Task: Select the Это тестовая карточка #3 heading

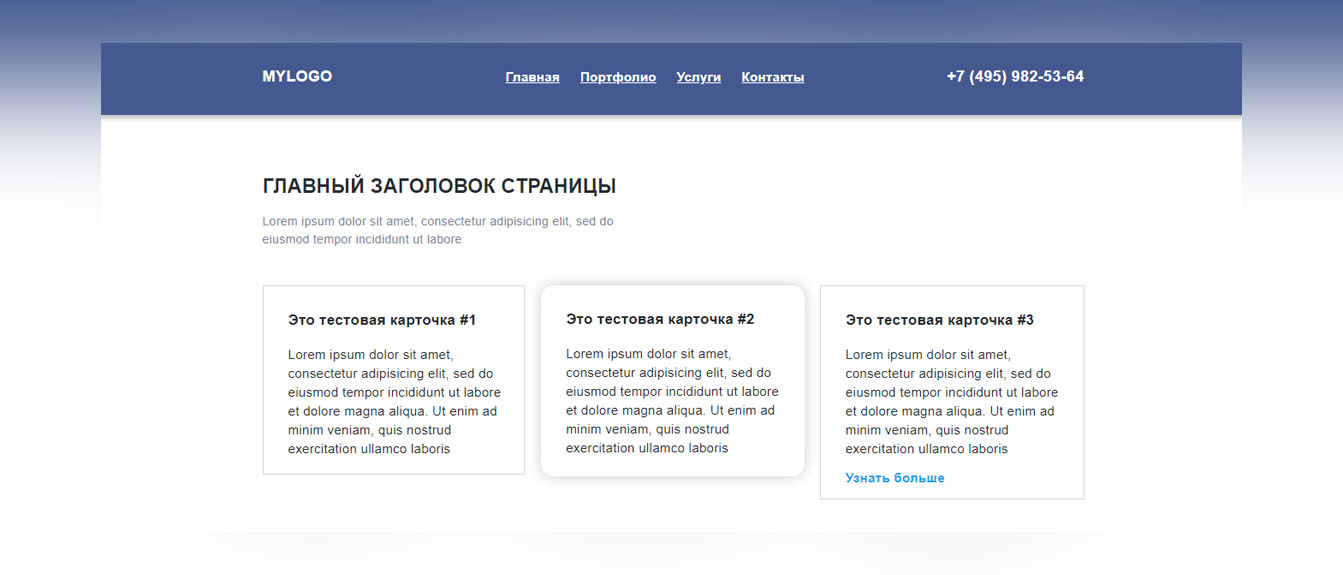Action: (x=940, y=320)
